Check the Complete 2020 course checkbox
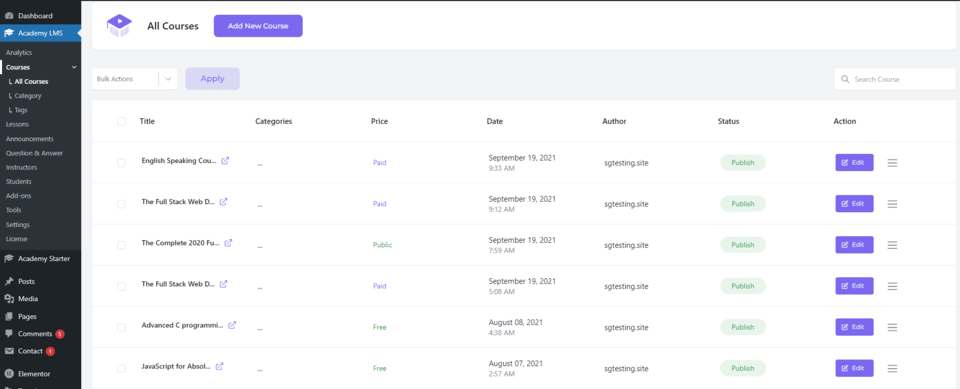This screenshot has width=960, height=389. 121,245
